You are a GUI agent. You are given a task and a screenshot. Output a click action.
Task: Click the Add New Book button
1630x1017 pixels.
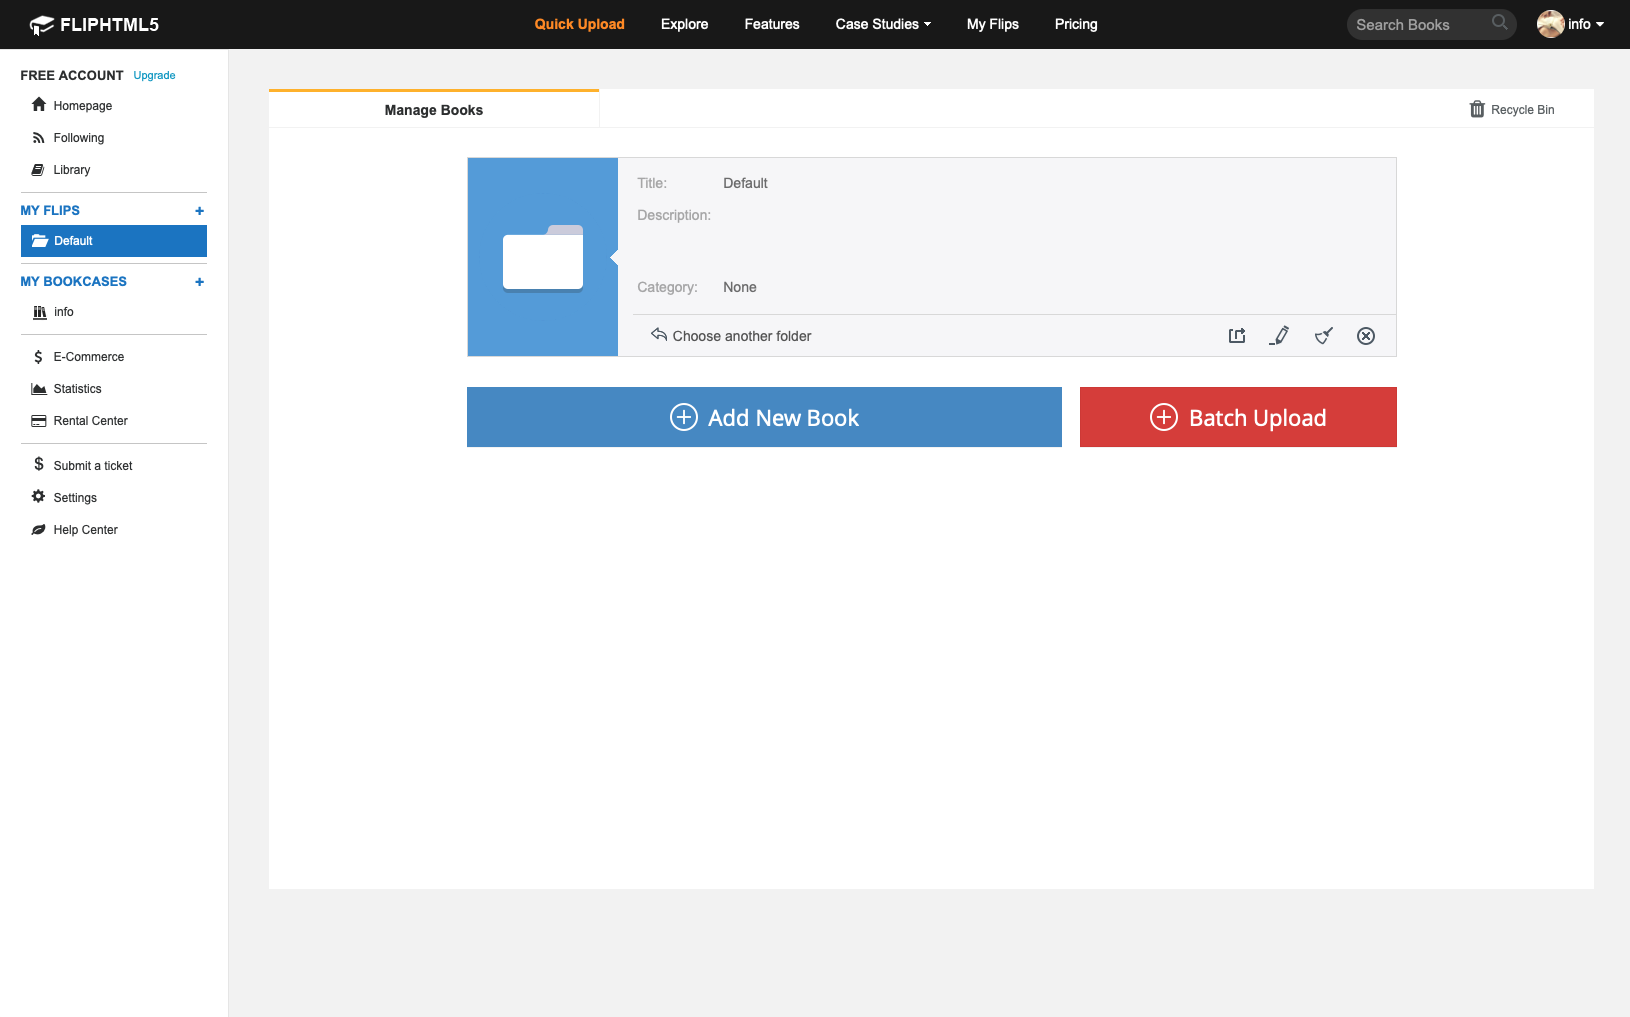(764, 417)
